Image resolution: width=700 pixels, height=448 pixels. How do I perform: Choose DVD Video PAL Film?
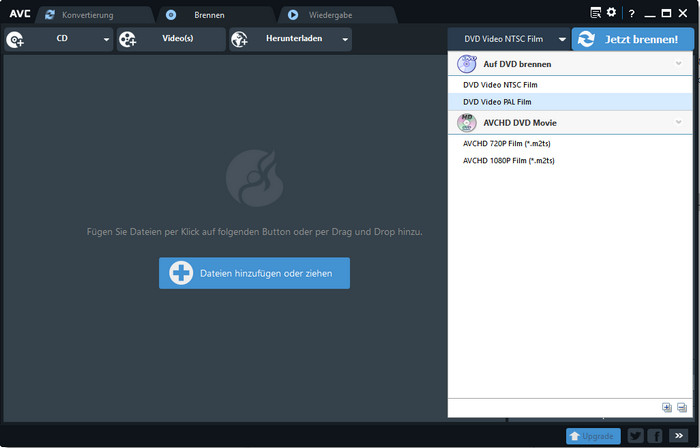tap(570, 102)
